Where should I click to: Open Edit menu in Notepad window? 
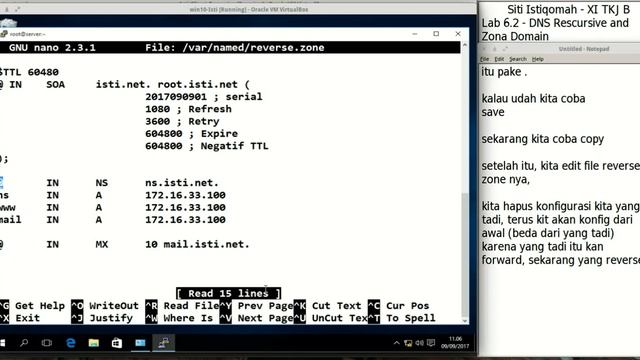pyautogui.click(x=499, y=59)
